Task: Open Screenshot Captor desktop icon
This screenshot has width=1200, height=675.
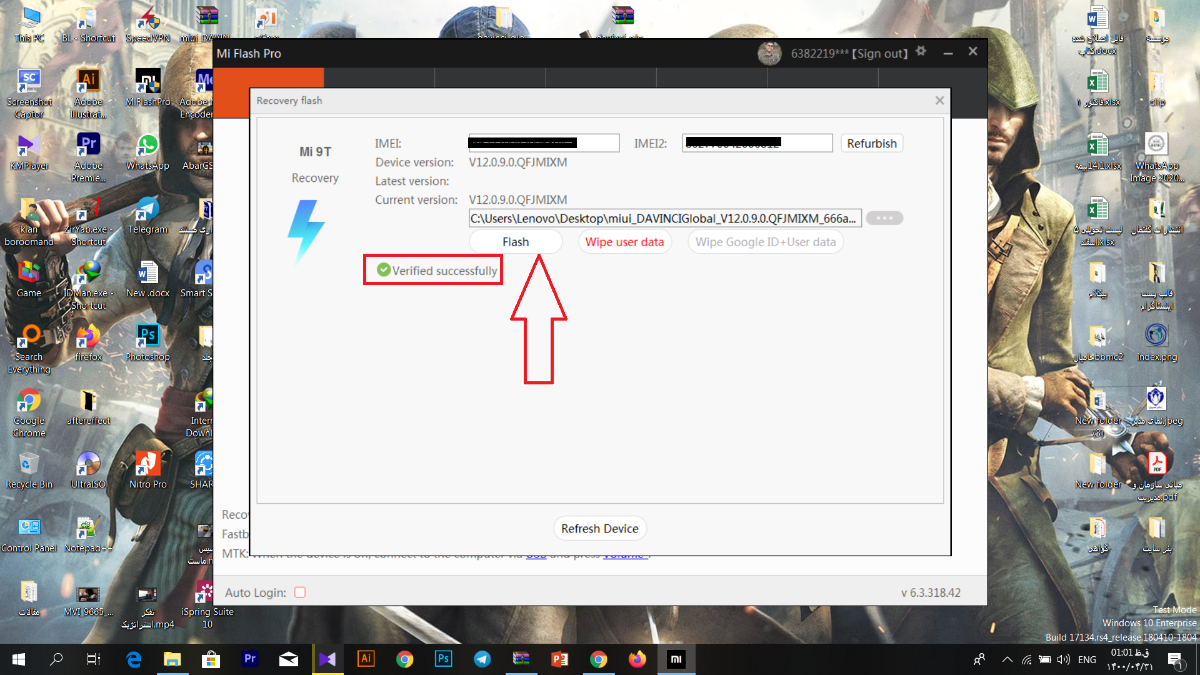Action: (x=30, y=94)
